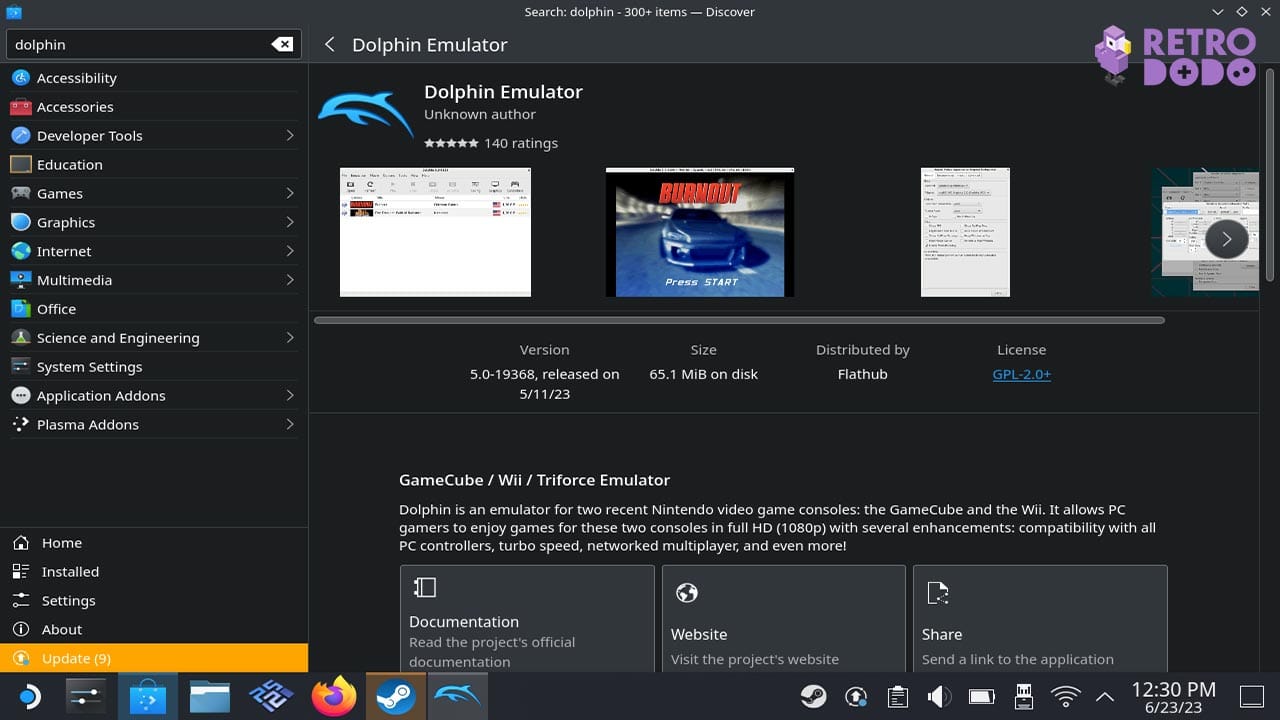1280x720 pixels.
Task: Open Dolphin file manager in taskbar
Action: click(210, 697)
